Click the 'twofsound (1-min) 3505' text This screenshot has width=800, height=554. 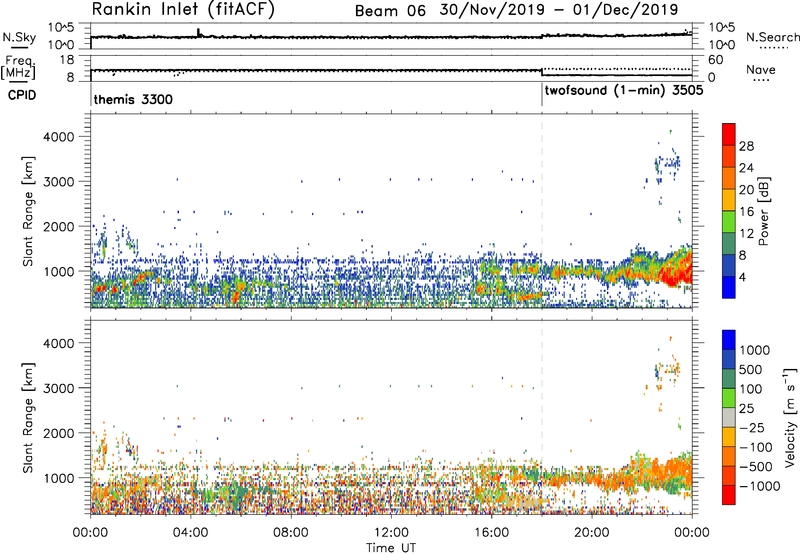[624, 91]
